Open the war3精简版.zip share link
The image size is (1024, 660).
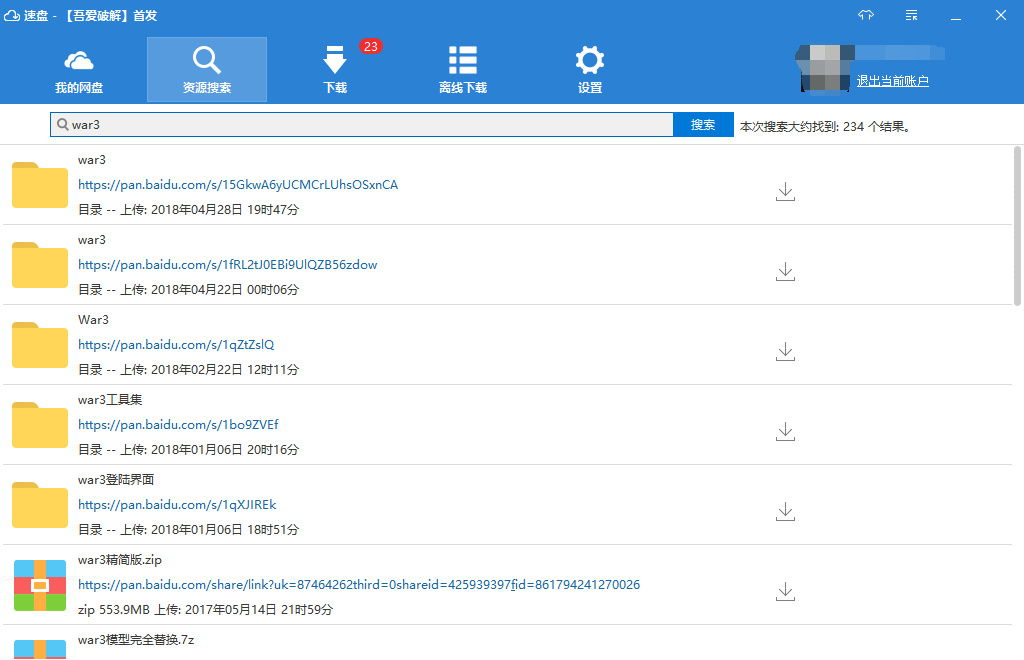(359, 585)
